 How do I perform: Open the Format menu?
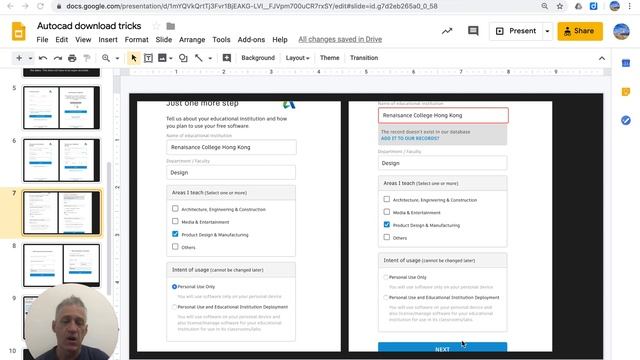(x=136, y=40)
